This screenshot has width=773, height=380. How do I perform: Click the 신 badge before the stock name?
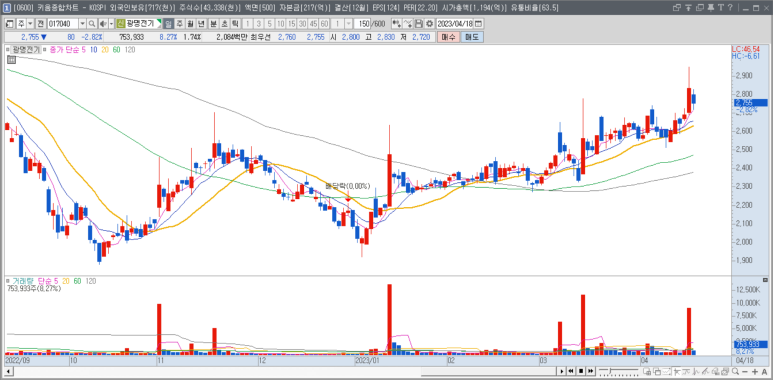coord(120,24)
